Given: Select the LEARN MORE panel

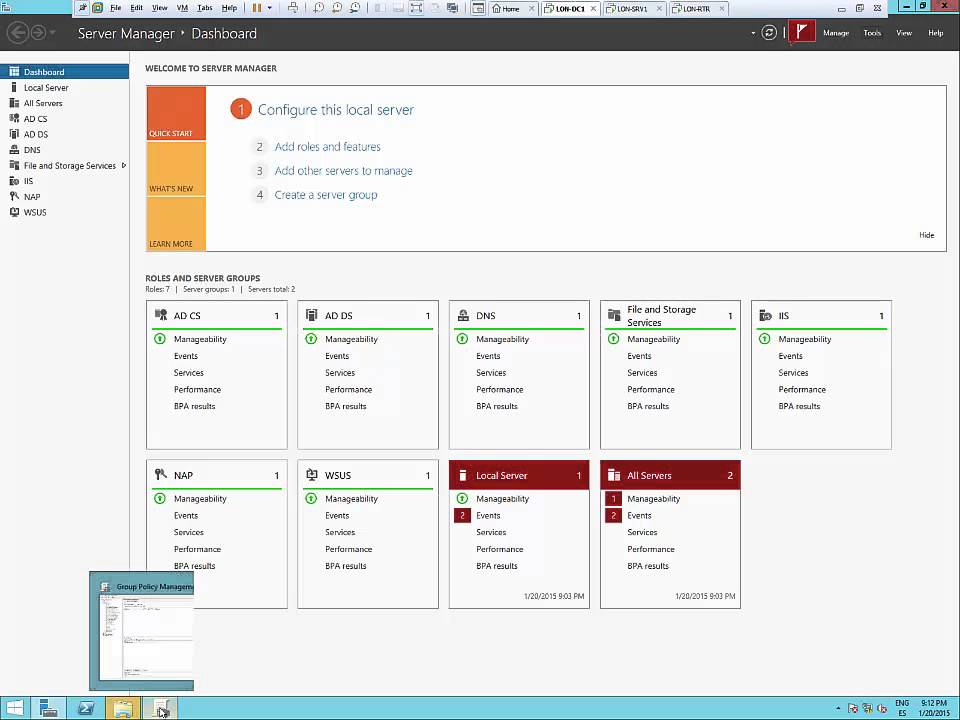Looking at the screenshot, I should point(176,224).
